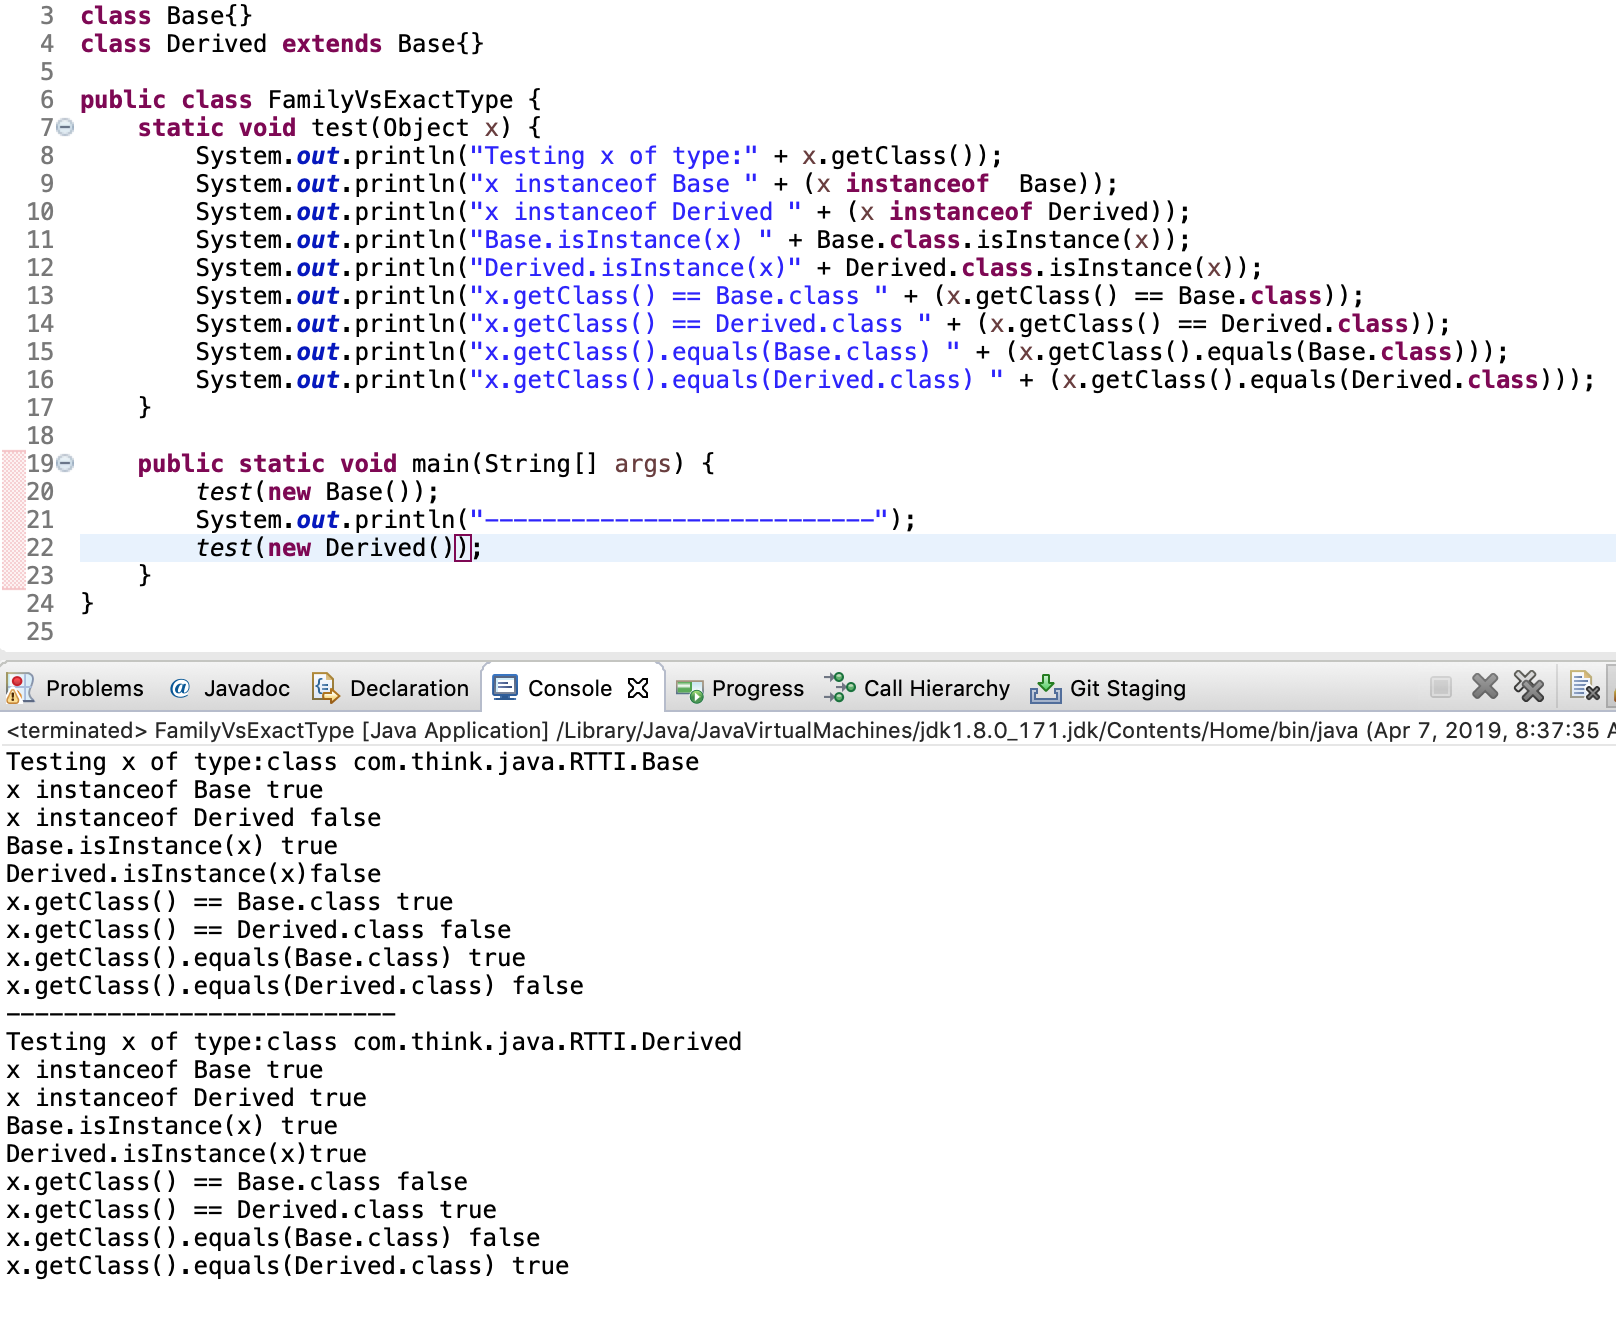The image size is (1616, 1326).
Task: Click the Call Hierarchy icon
Action: click(838, 688)
